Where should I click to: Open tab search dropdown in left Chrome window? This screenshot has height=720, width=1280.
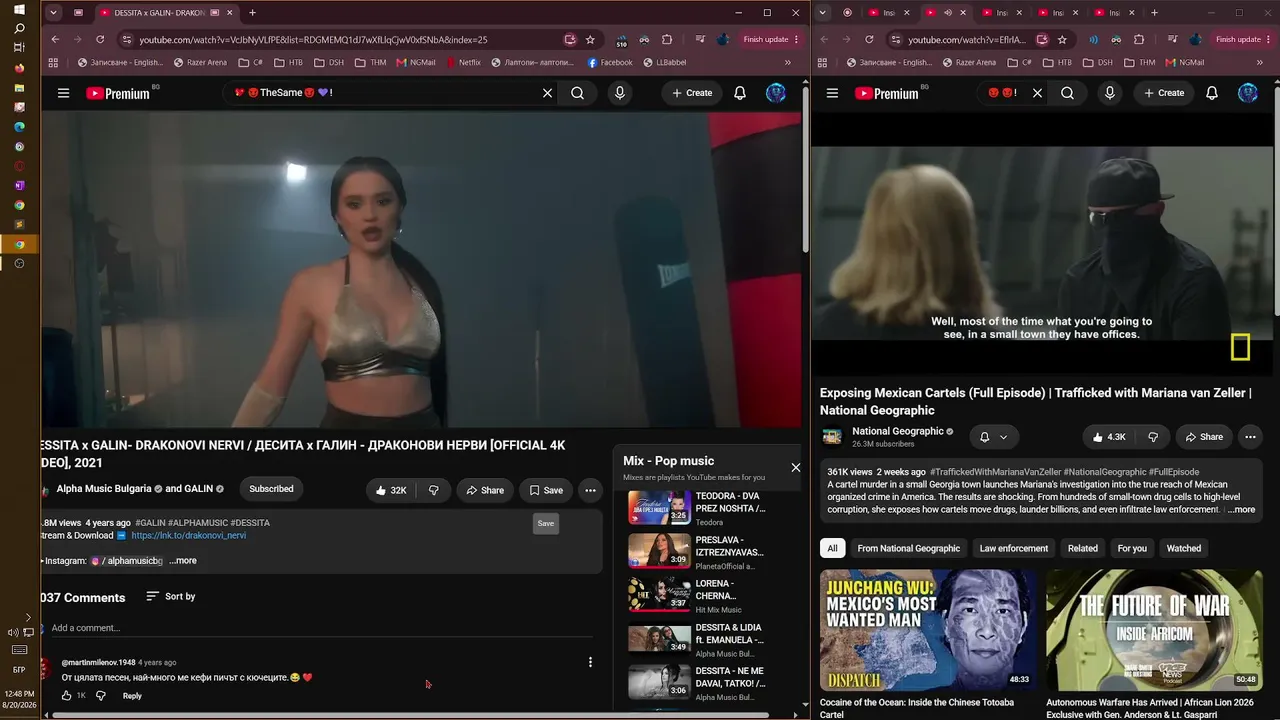coord(53,13)
